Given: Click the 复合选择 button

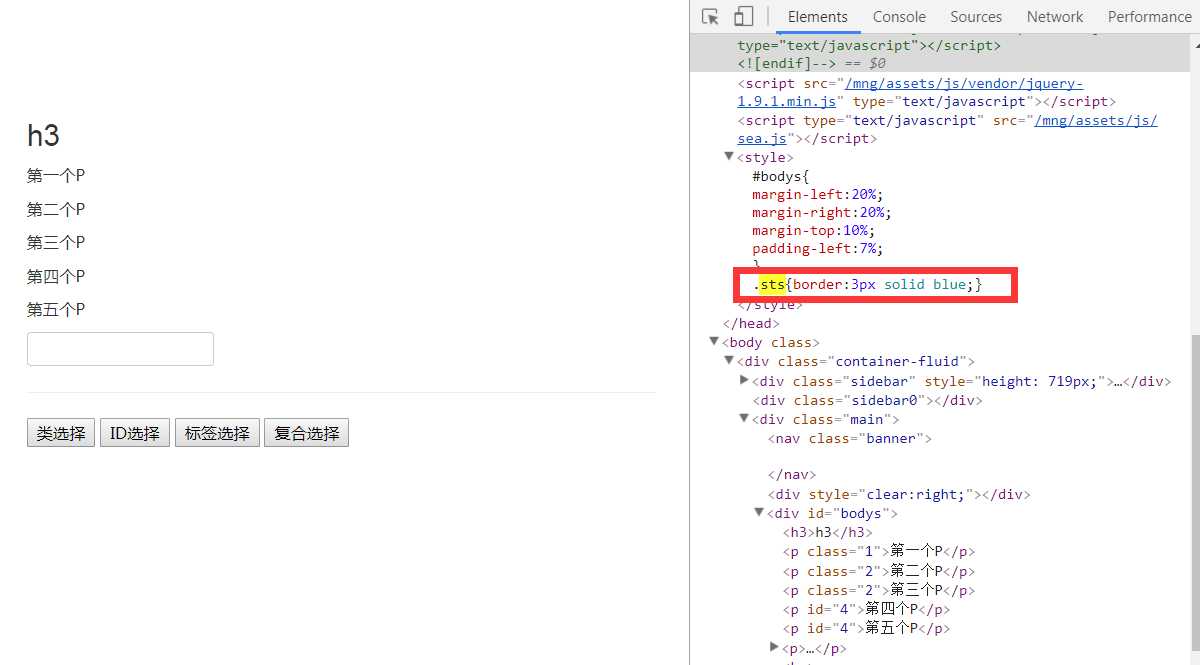Looking at the screenshot, I should coord(306,433).
